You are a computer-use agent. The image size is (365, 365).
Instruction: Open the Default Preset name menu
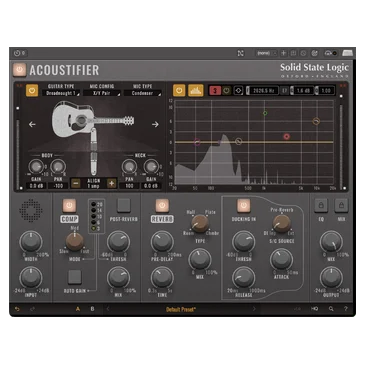coord(181,309)
